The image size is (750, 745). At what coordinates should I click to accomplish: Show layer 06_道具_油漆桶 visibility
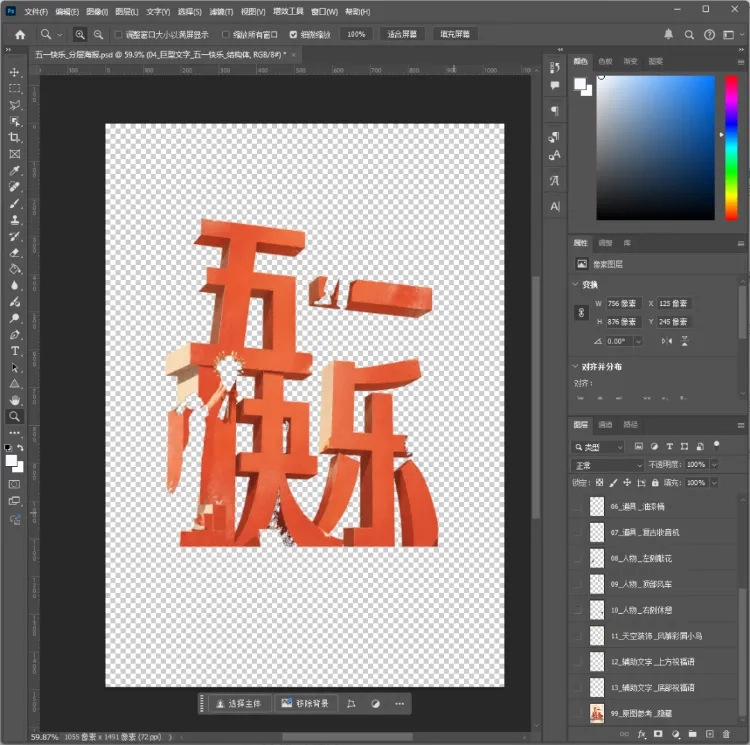[578, 506]
